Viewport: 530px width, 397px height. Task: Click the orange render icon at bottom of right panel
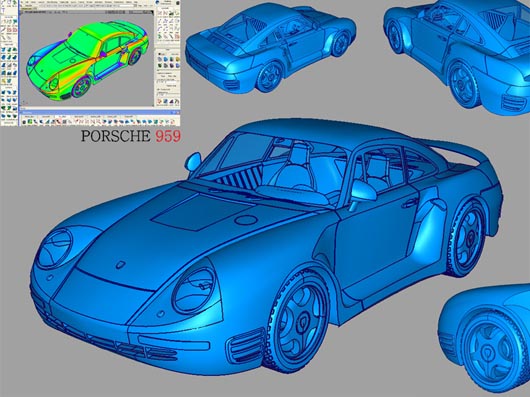[x=159, y=101]
